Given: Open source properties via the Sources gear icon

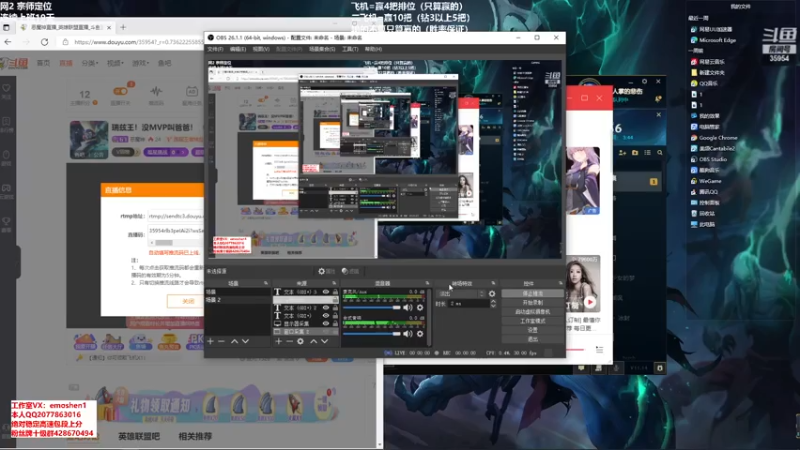Looking at the screenshot, I should point(301,341).
